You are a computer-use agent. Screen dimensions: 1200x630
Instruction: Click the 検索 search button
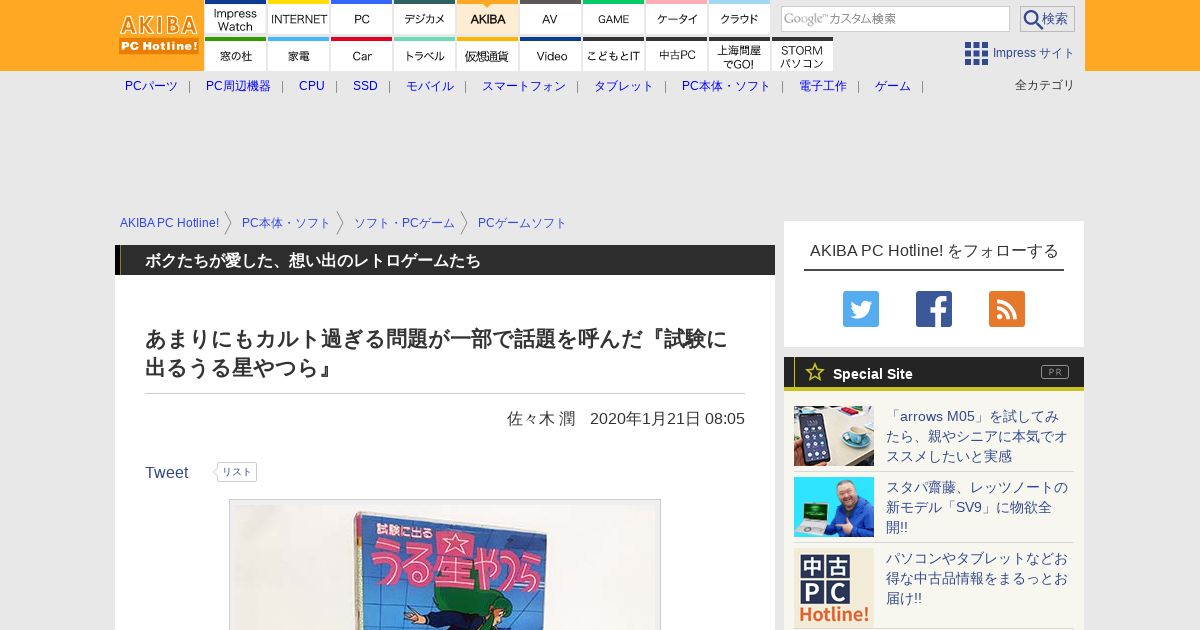point(1047,19)
